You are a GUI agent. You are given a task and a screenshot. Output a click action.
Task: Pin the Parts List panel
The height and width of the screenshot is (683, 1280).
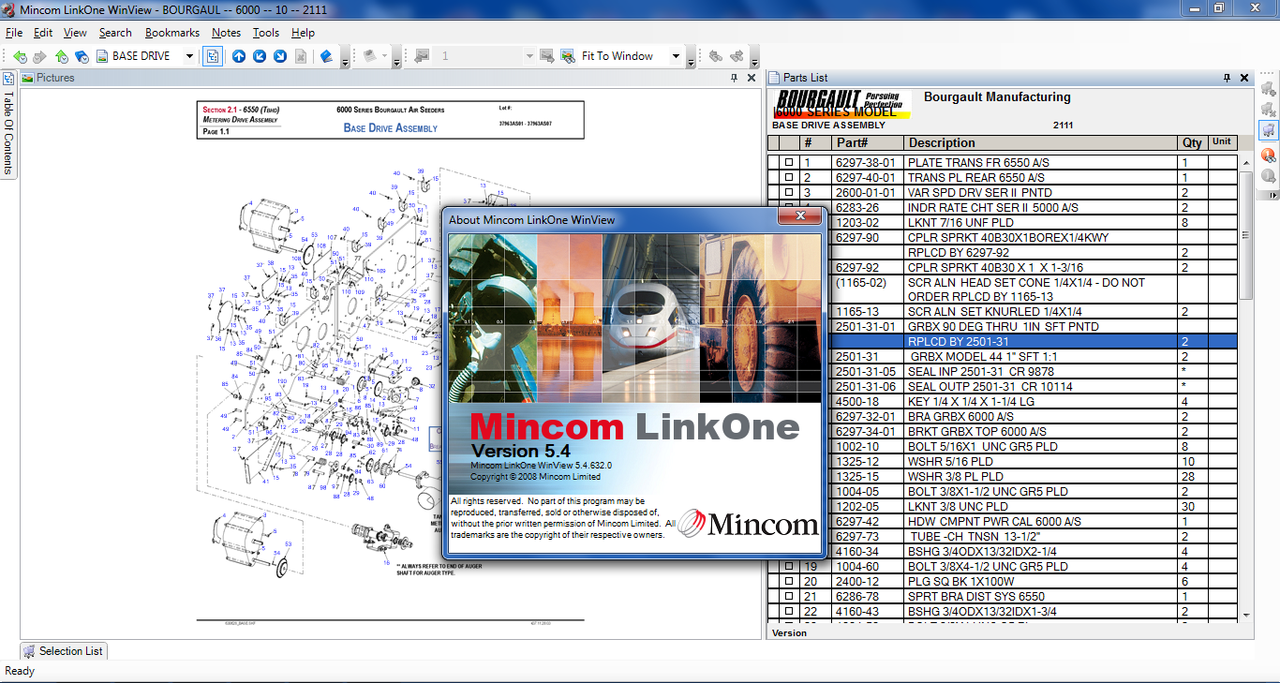pos(1227,77)
